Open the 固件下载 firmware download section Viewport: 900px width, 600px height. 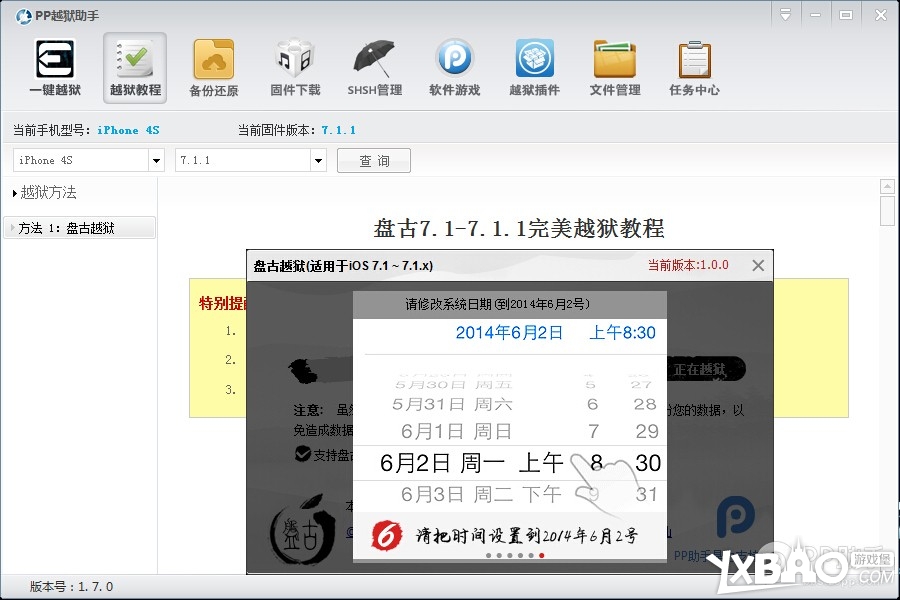click(293, 66)
